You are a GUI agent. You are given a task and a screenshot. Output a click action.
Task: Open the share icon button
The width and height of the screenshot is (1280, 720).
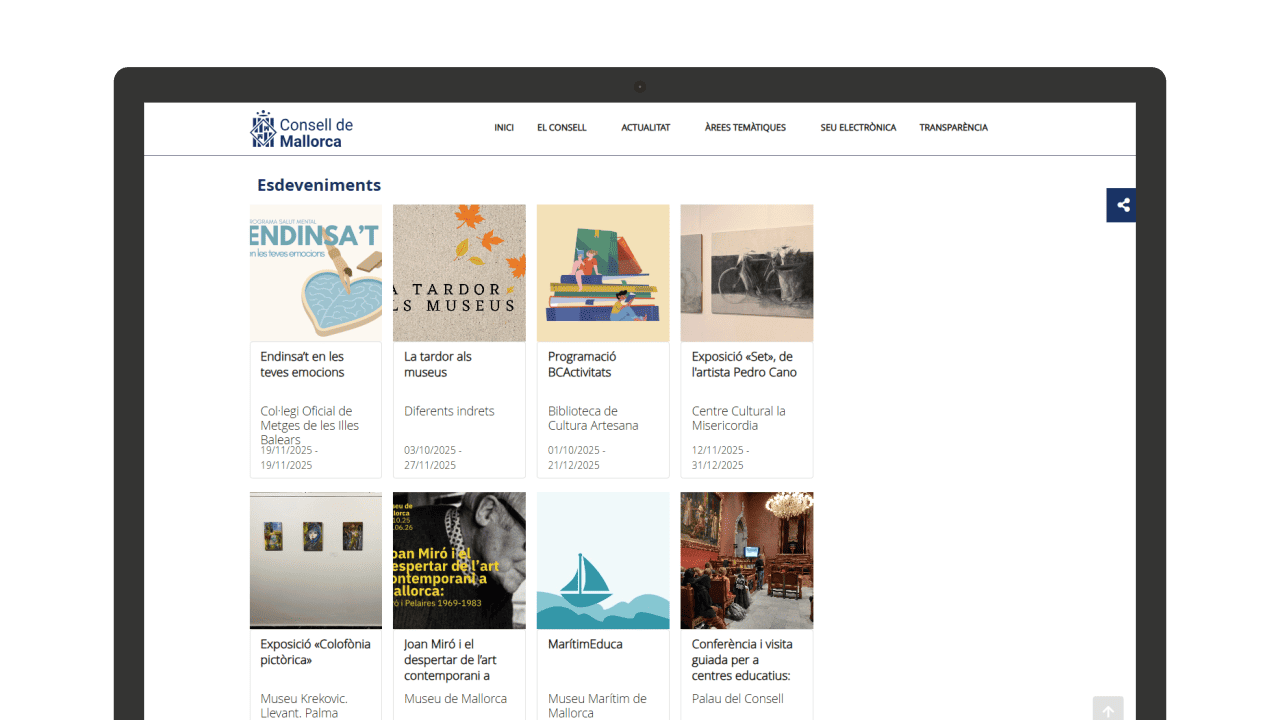pyautogui.click(x=1122, y=205)
